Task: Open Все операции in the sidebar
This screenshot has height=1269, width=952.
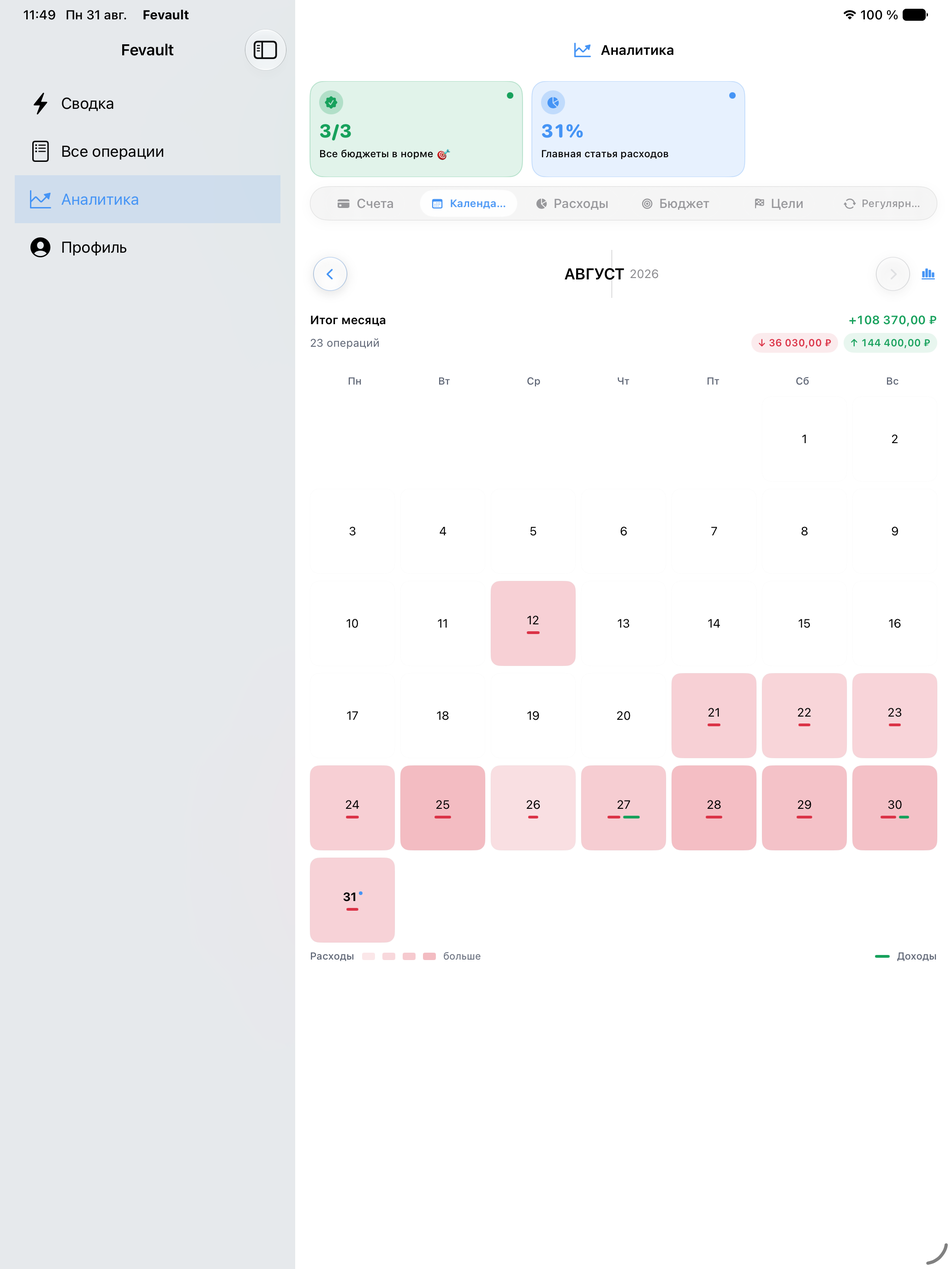Action: pyautogui.click(x=147, y=152)
